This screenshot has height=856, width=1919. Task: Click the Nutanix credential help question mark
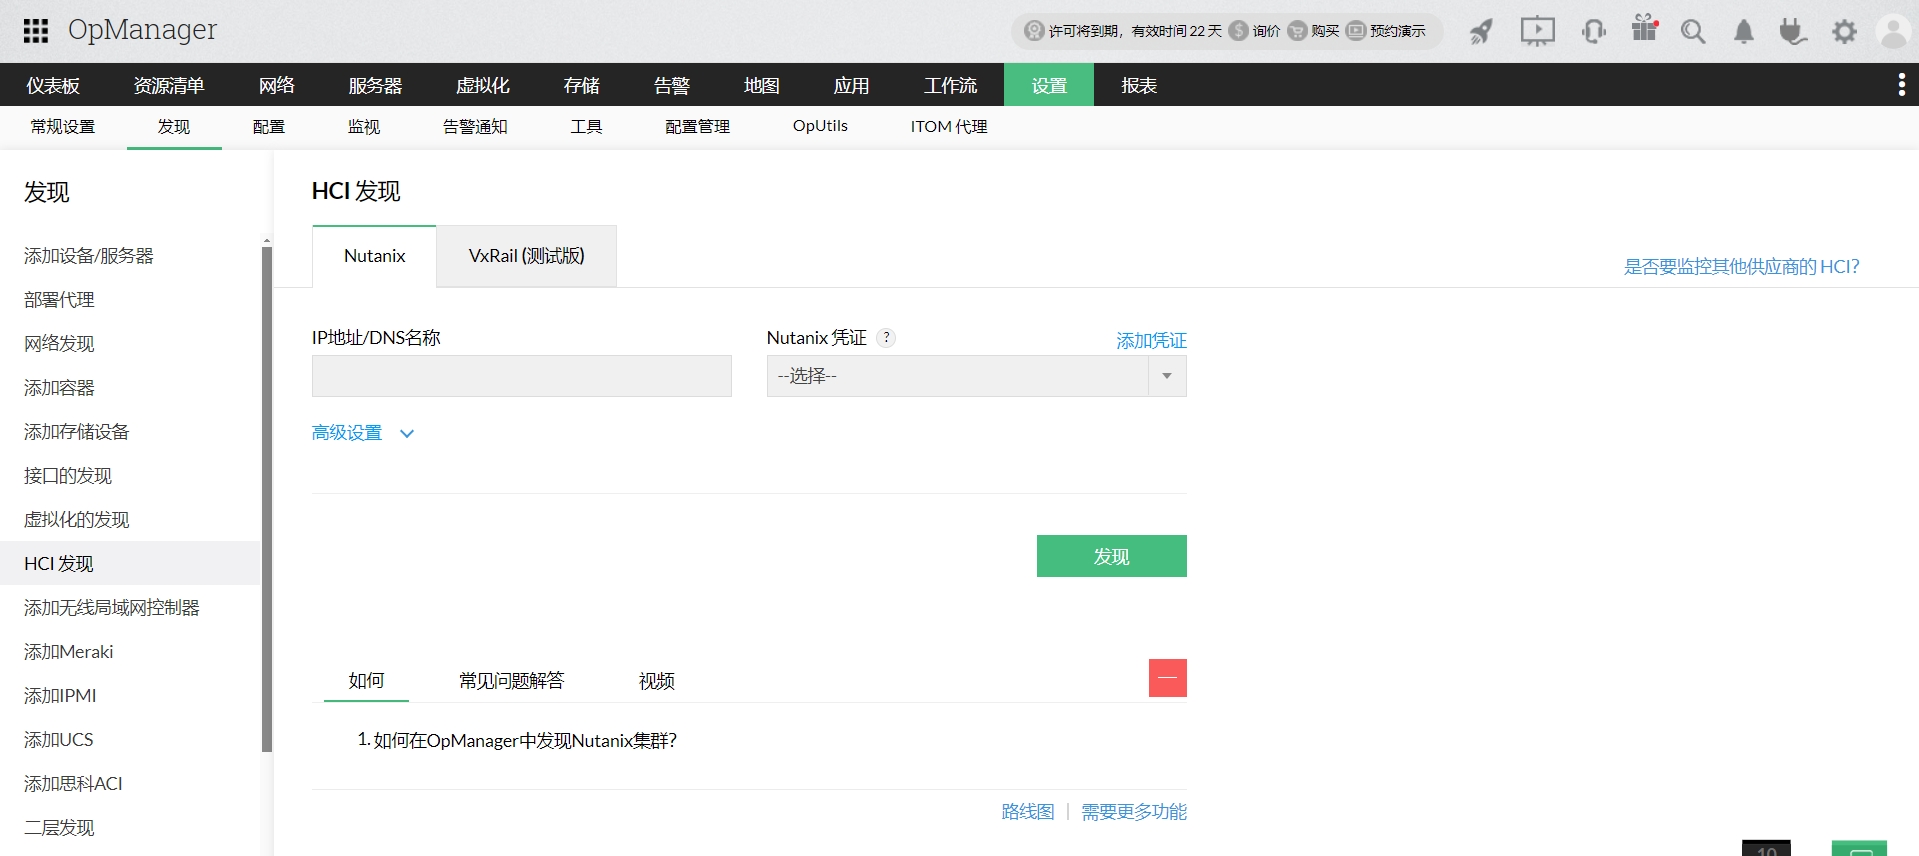click(886, 338)
